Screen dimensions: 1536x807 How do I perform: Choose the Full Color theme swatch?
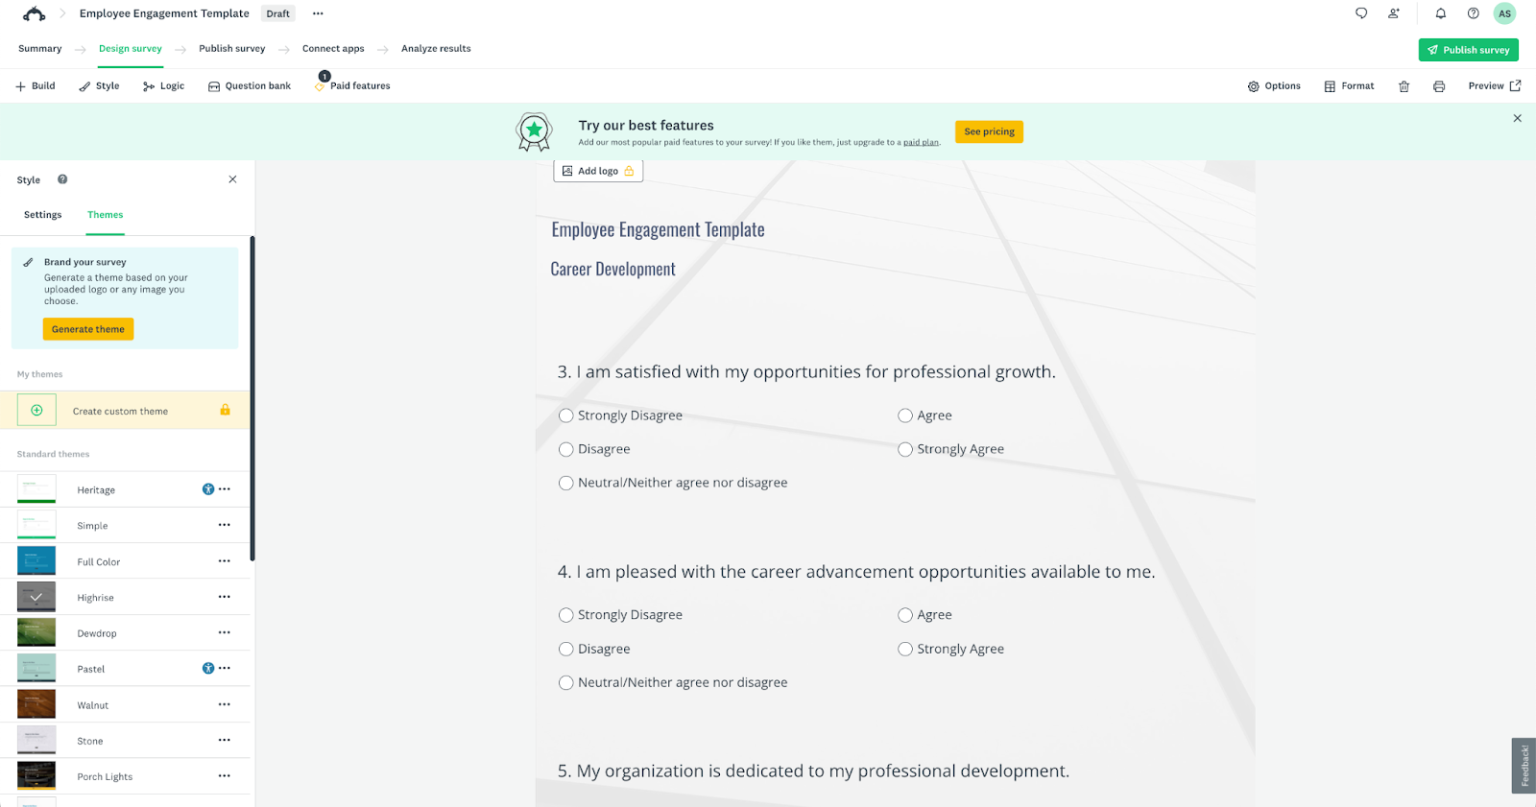[x=37, y=561]
